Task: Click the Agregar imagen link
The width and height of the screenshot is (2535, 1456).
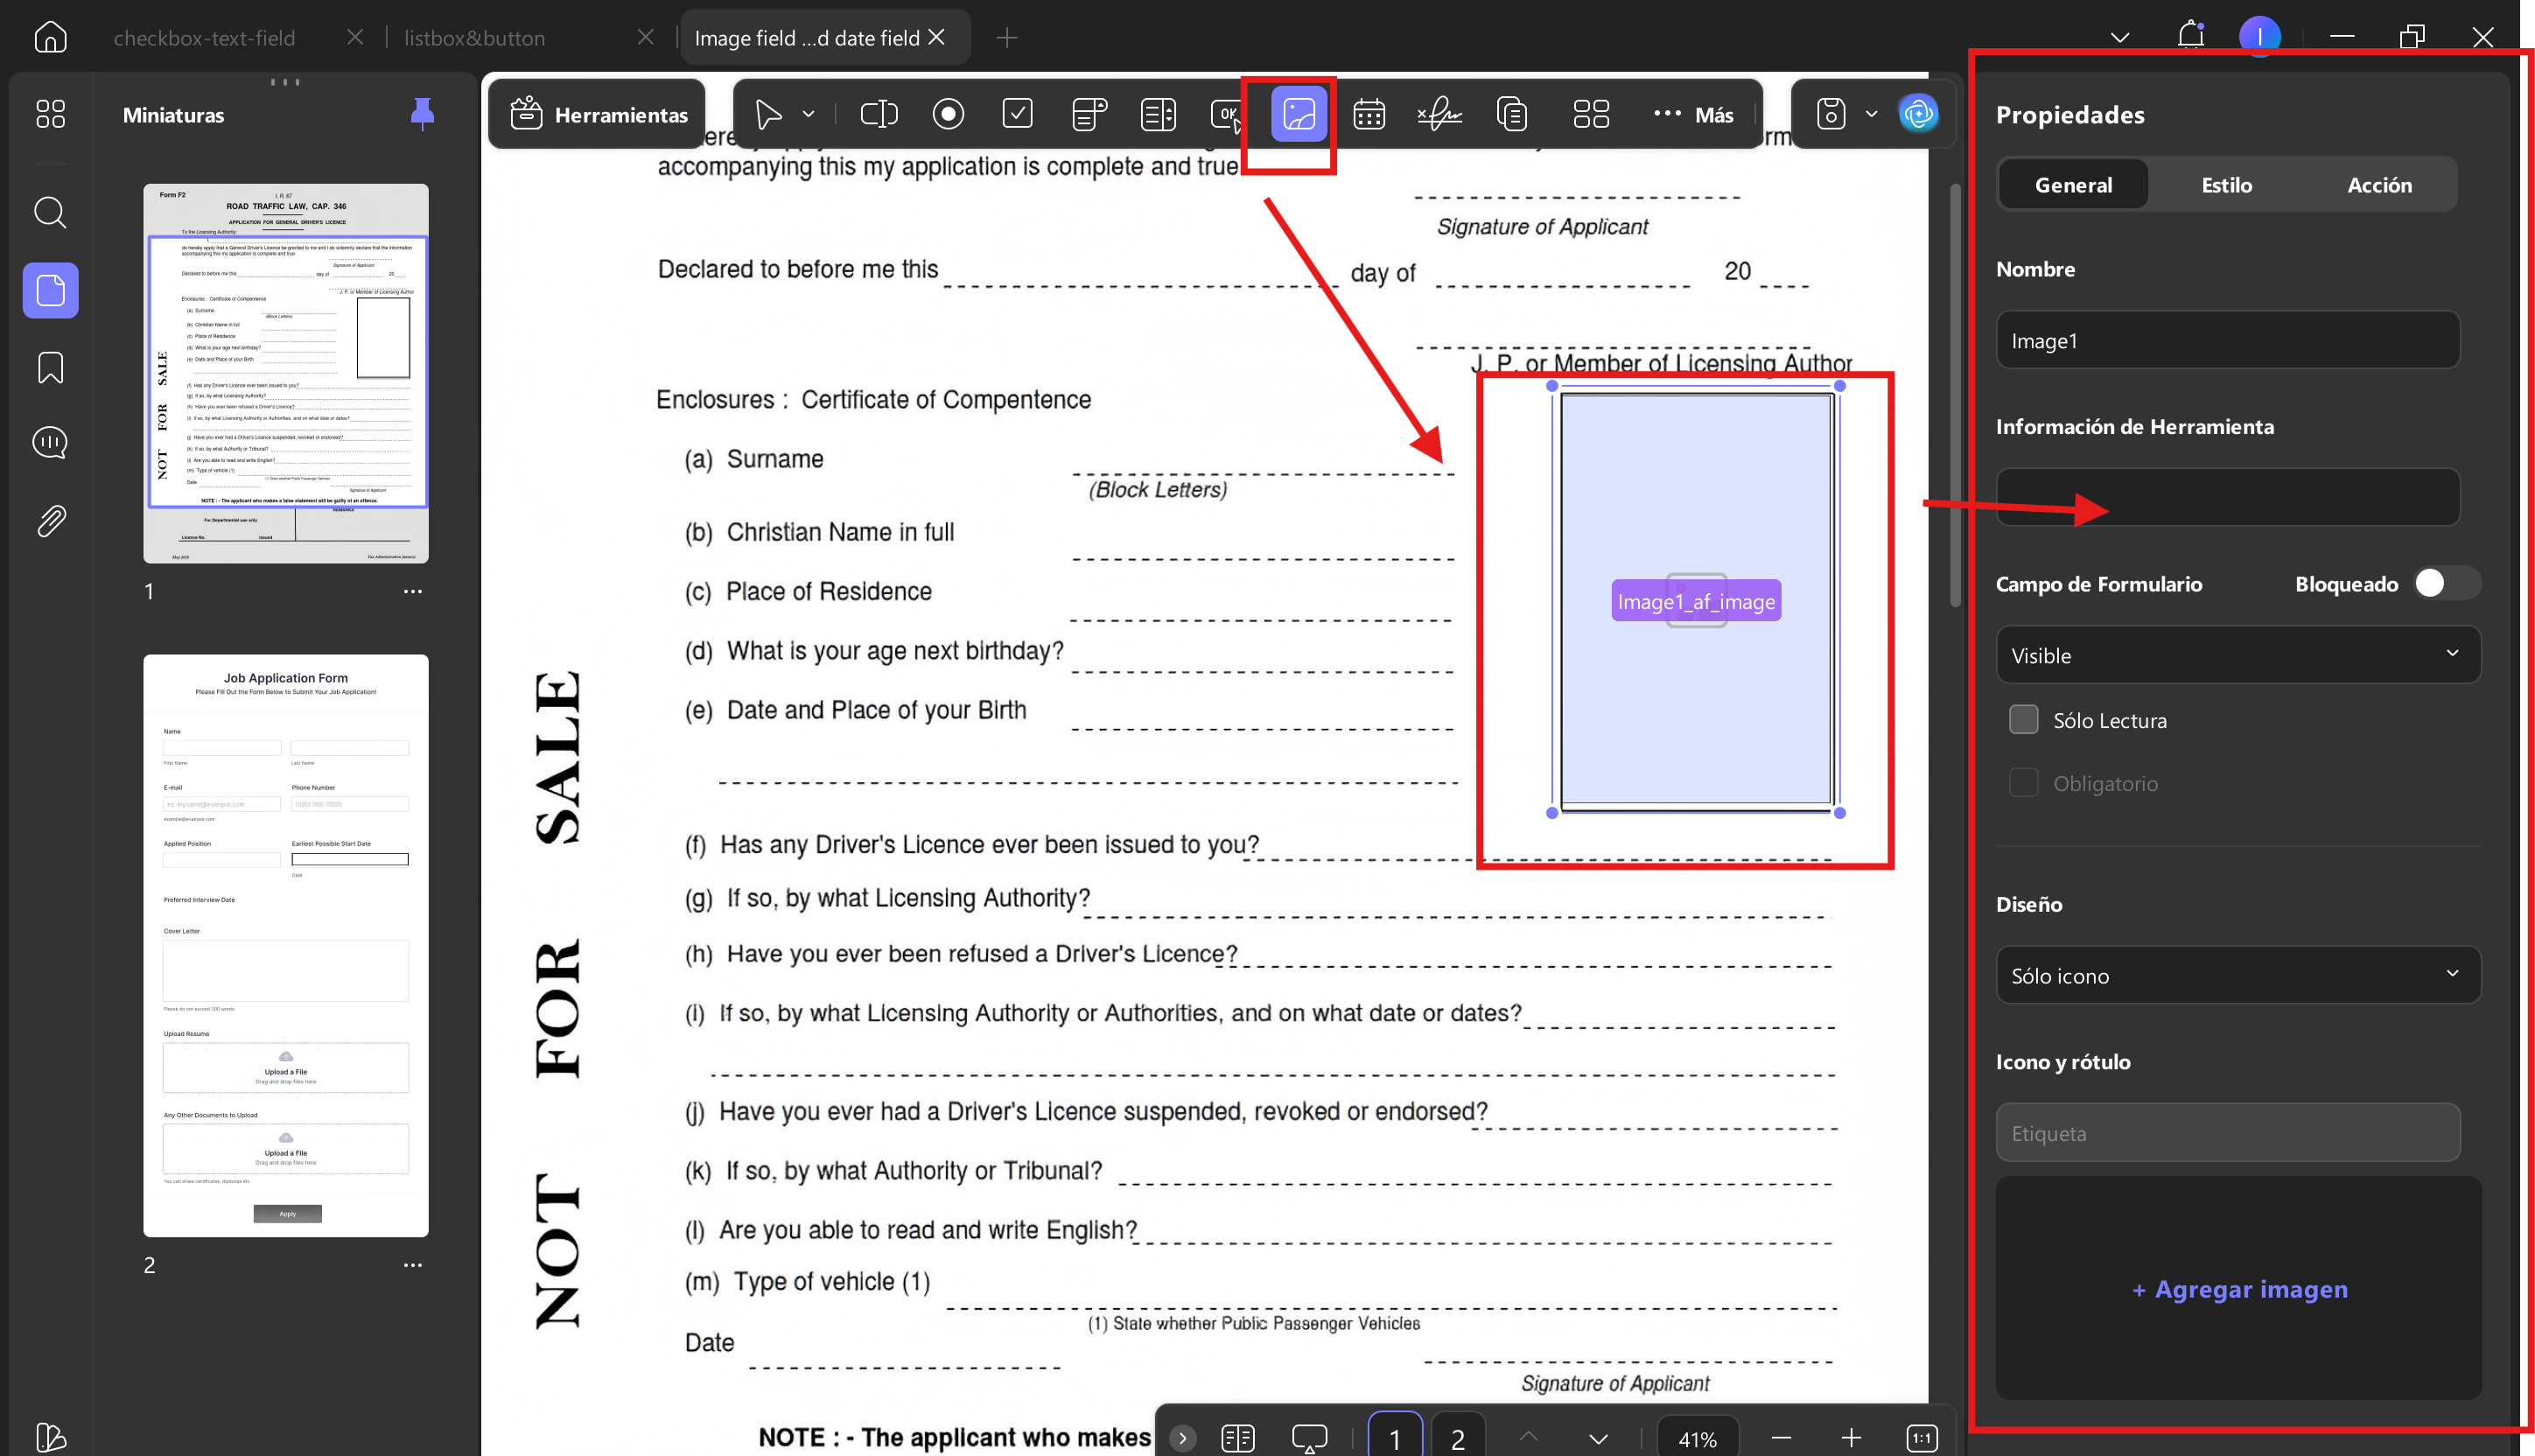Action: [x=2239, y=1289]
